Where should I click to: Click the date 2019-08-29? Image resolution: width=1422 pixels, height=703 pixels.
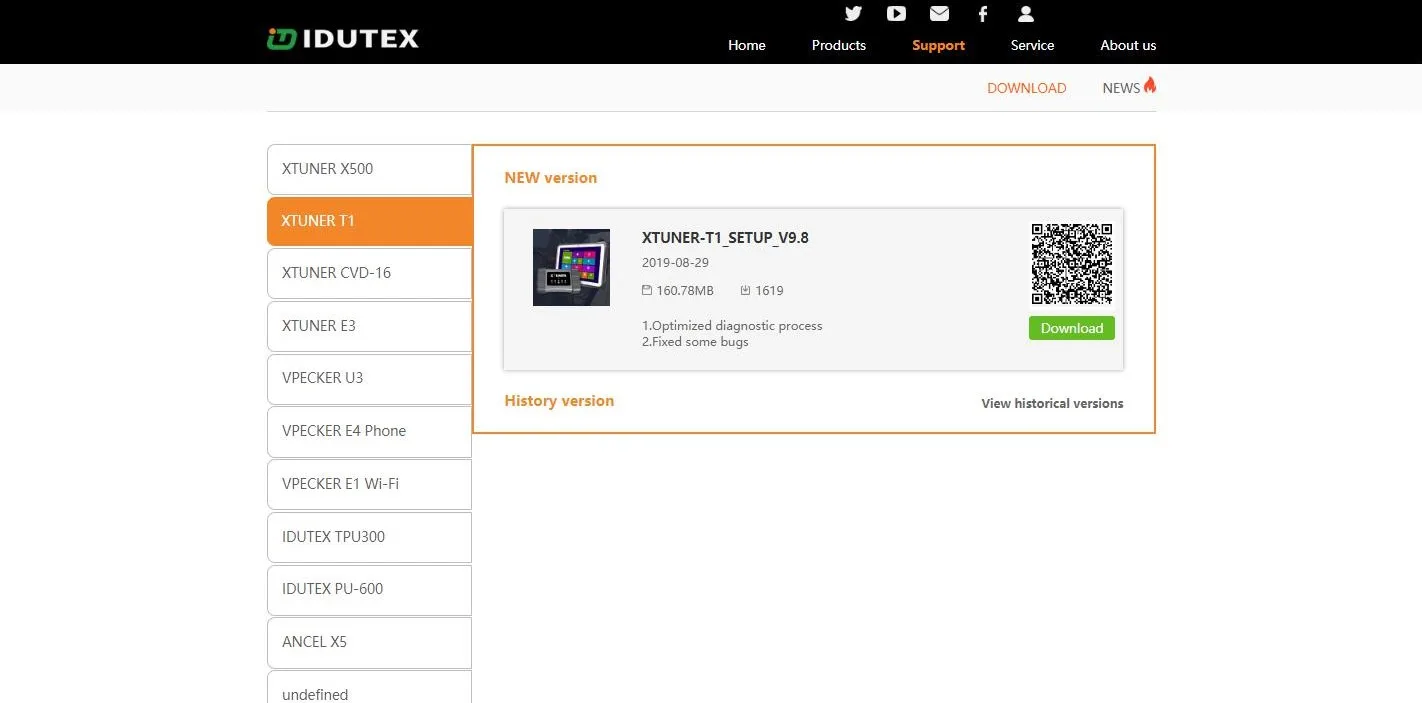click(675, 262)
